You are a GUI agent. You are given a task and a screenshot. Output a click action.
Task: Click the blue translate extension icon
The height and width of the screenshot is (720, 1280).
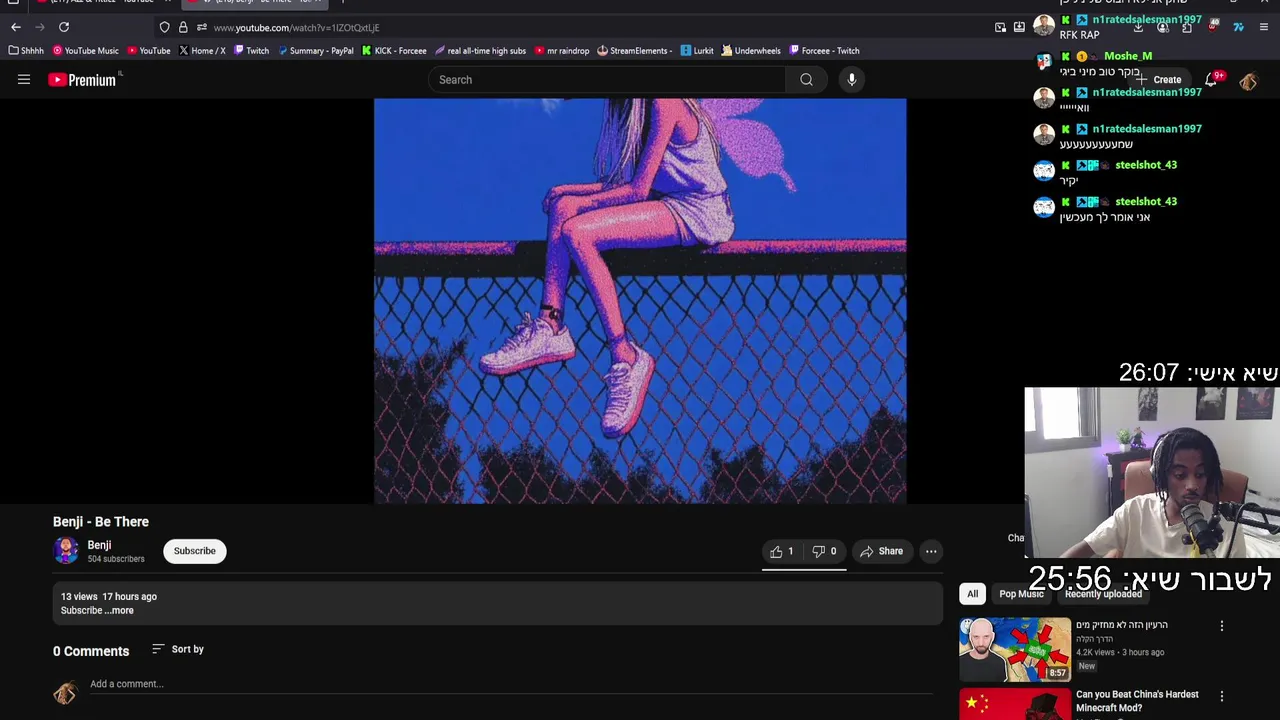tap(1238, 27)
